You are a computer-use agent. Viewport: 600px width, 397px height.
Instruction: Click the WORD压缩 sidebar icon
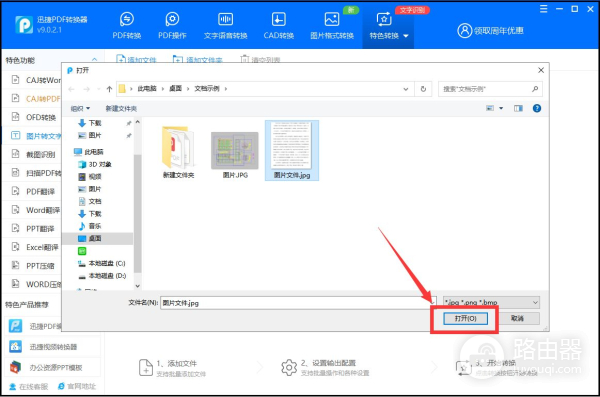[15, 284]
